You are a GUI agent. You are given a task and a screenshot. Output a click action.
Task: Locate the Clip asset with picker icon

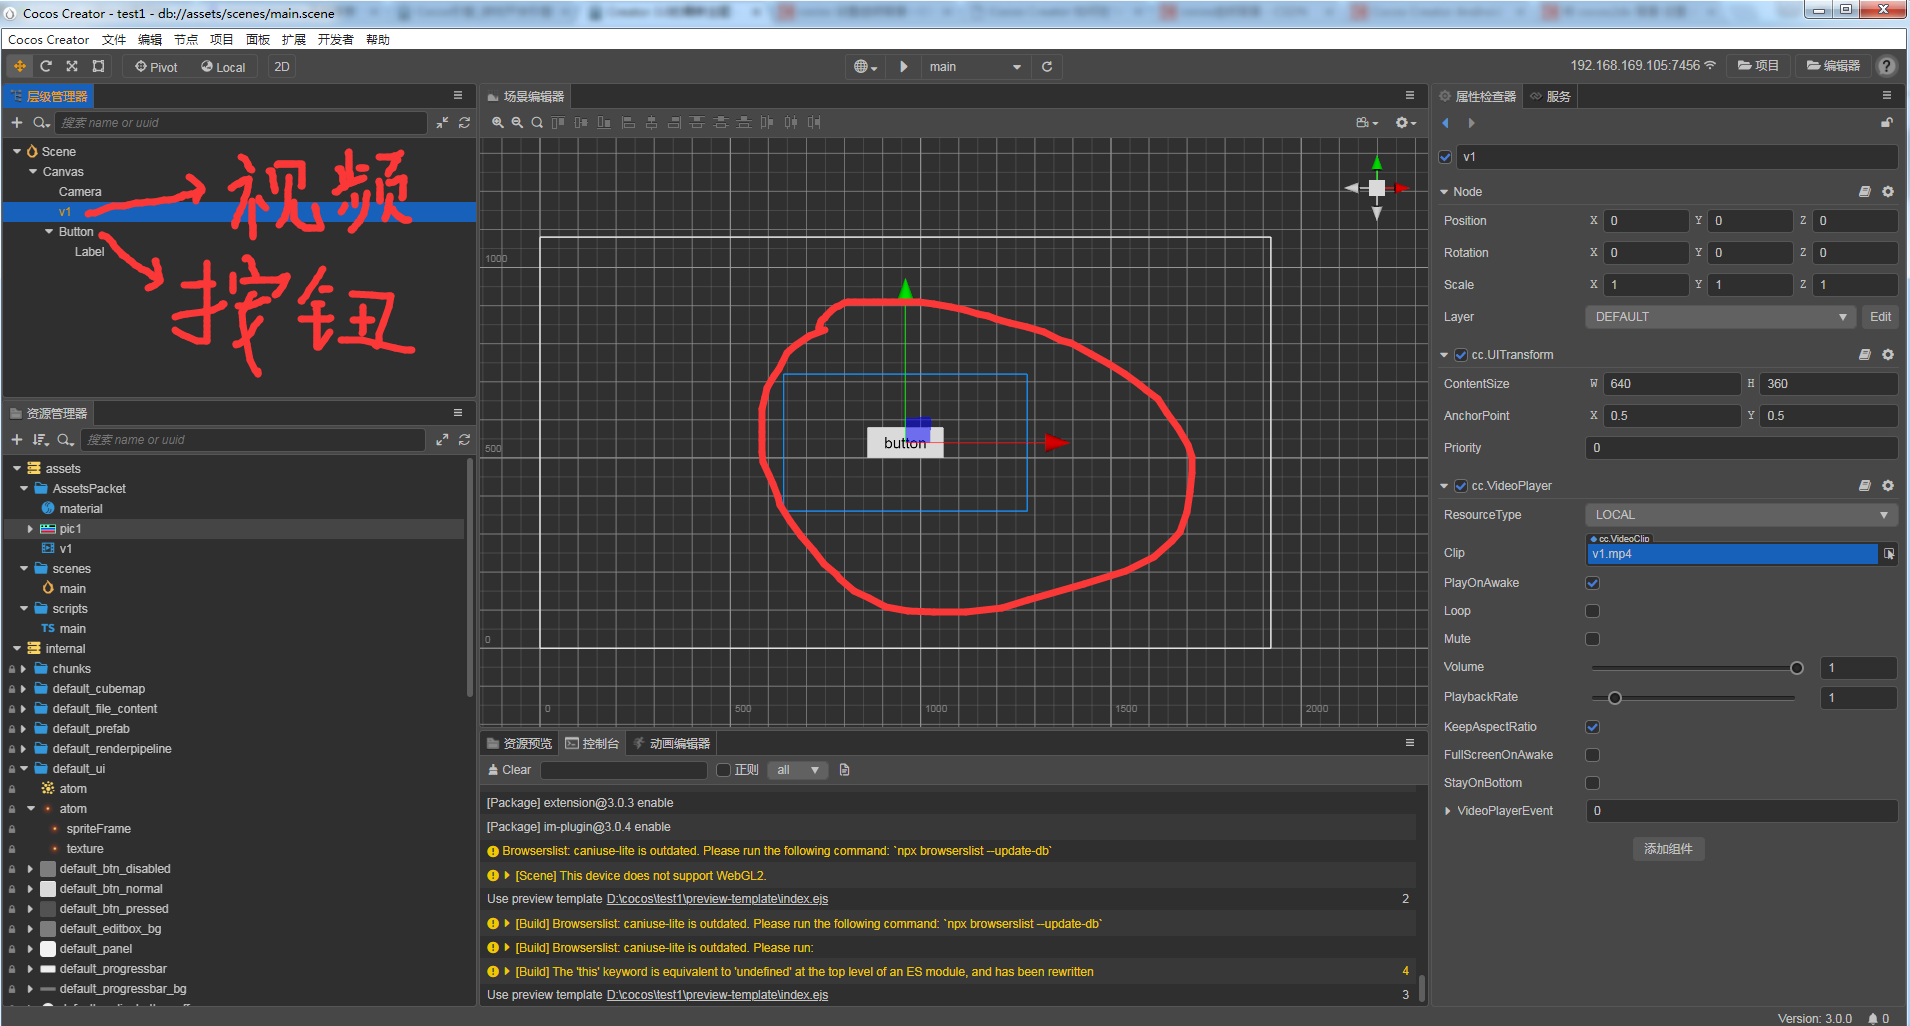(x=1889, y=553)
